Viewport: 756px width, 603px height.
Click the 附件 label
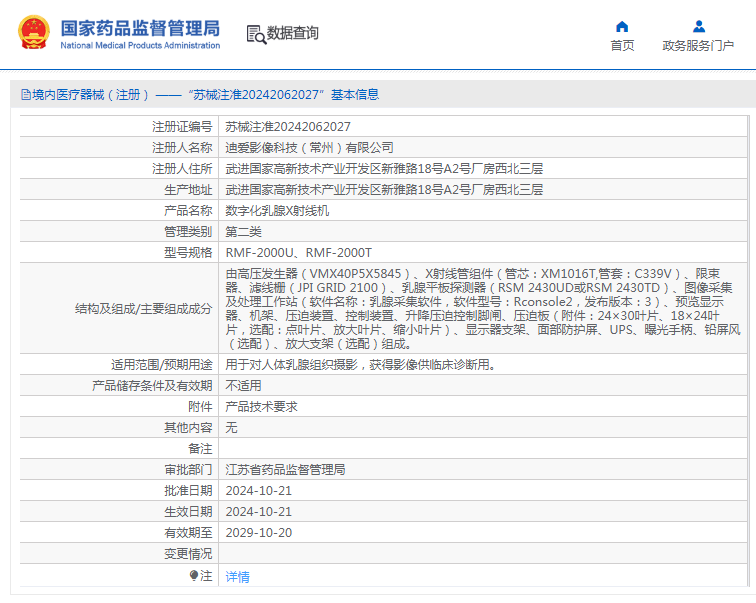[200, 406]
